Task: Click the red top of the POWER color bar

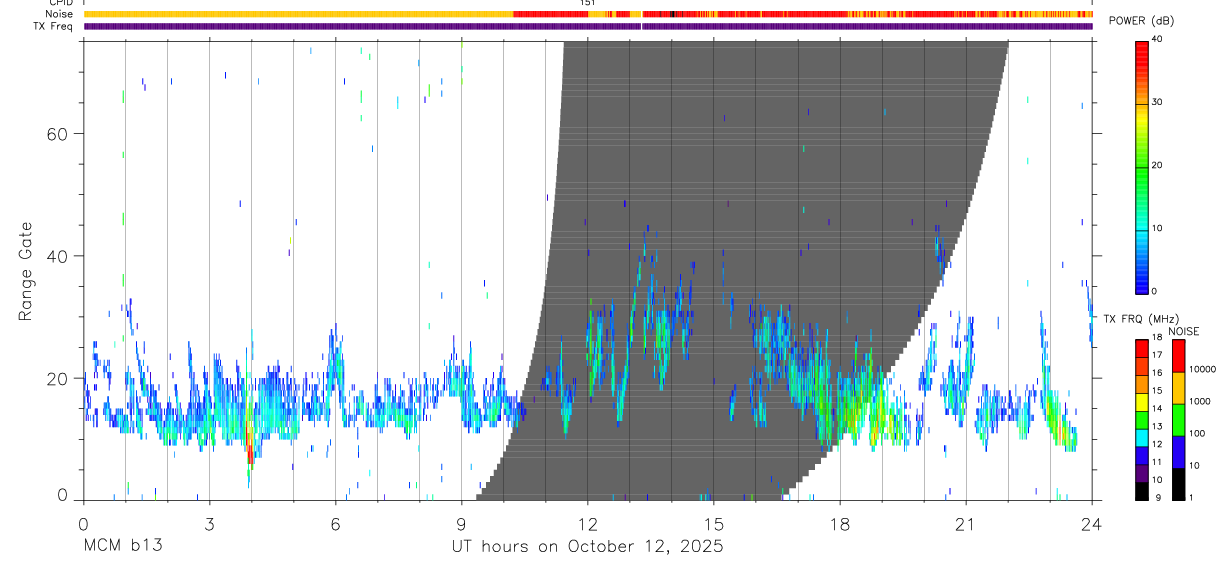Action: point(1141,50)
